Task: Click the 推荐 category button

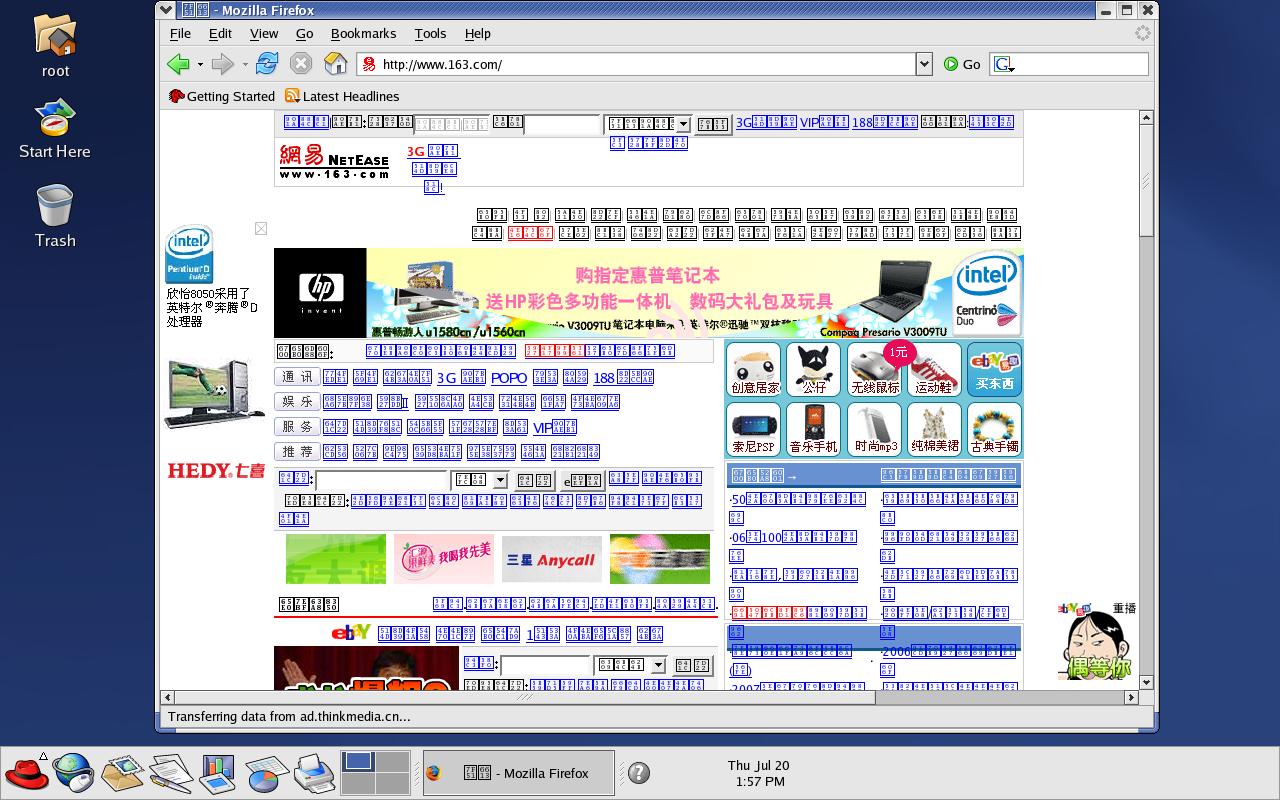Action: tap(297, 451)
